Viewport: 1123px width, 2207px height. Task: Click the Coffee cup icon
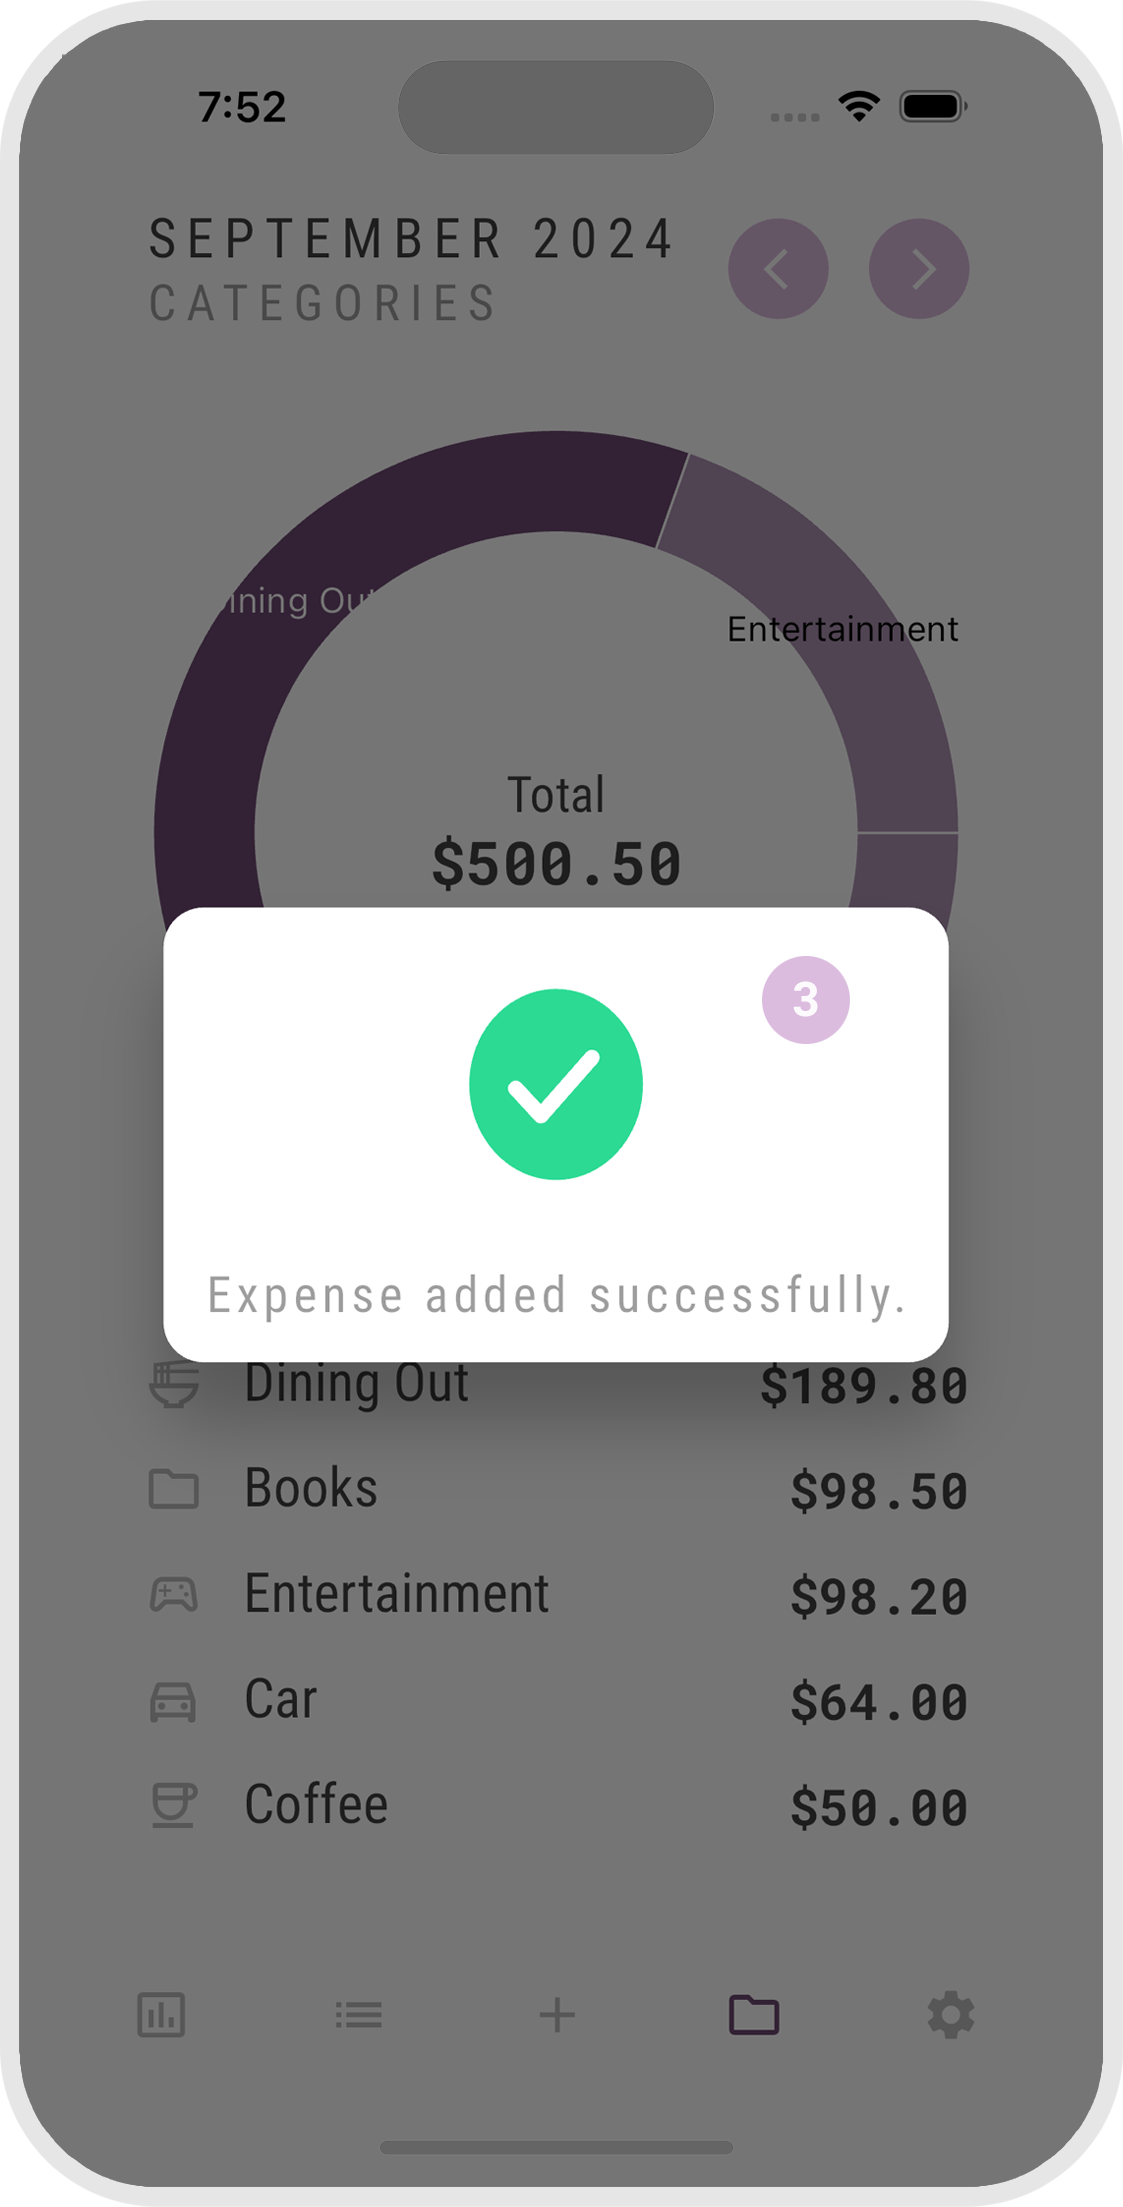[x=174, y=1806]
